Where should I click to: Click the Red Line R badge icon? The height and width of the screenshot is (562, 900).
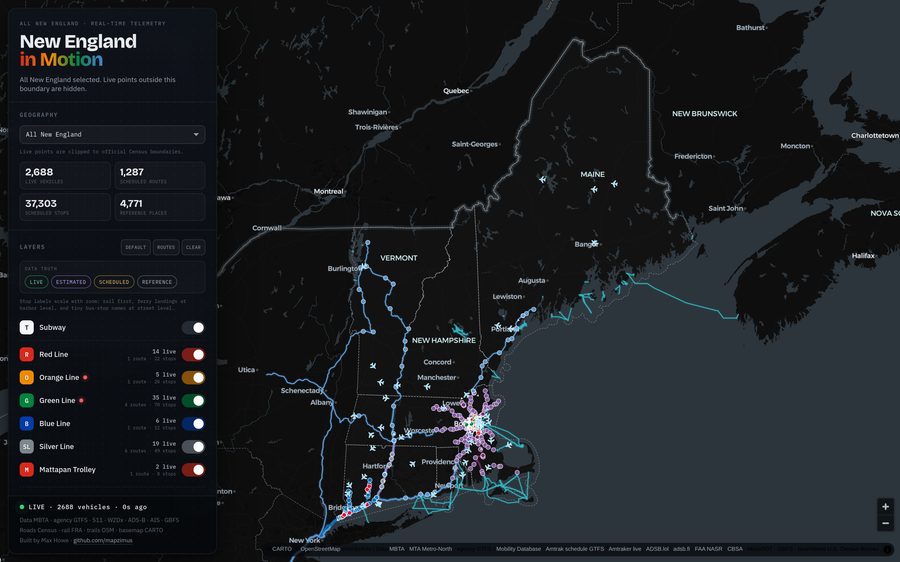(x=26, y=354)
